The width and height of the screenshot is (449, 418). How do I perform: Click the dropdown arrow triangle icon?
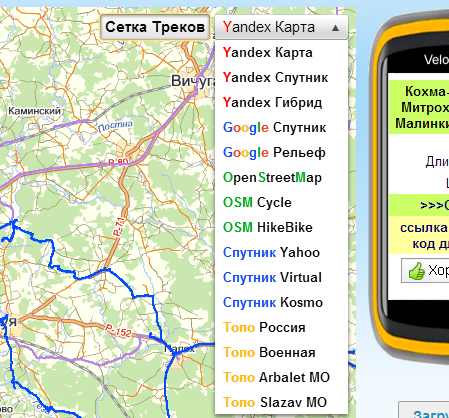(x=335, y=28)
